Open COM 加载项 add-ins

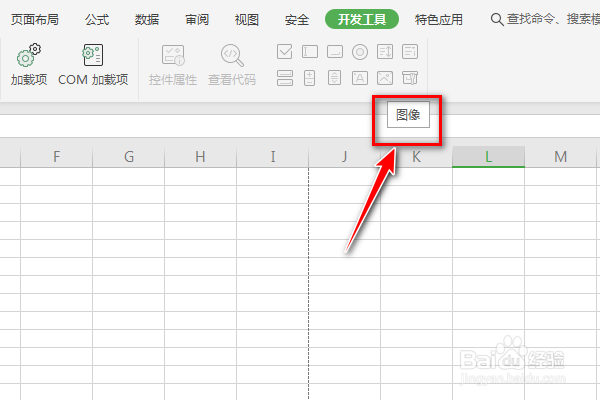pyautogui.click(x=93, y=65)
